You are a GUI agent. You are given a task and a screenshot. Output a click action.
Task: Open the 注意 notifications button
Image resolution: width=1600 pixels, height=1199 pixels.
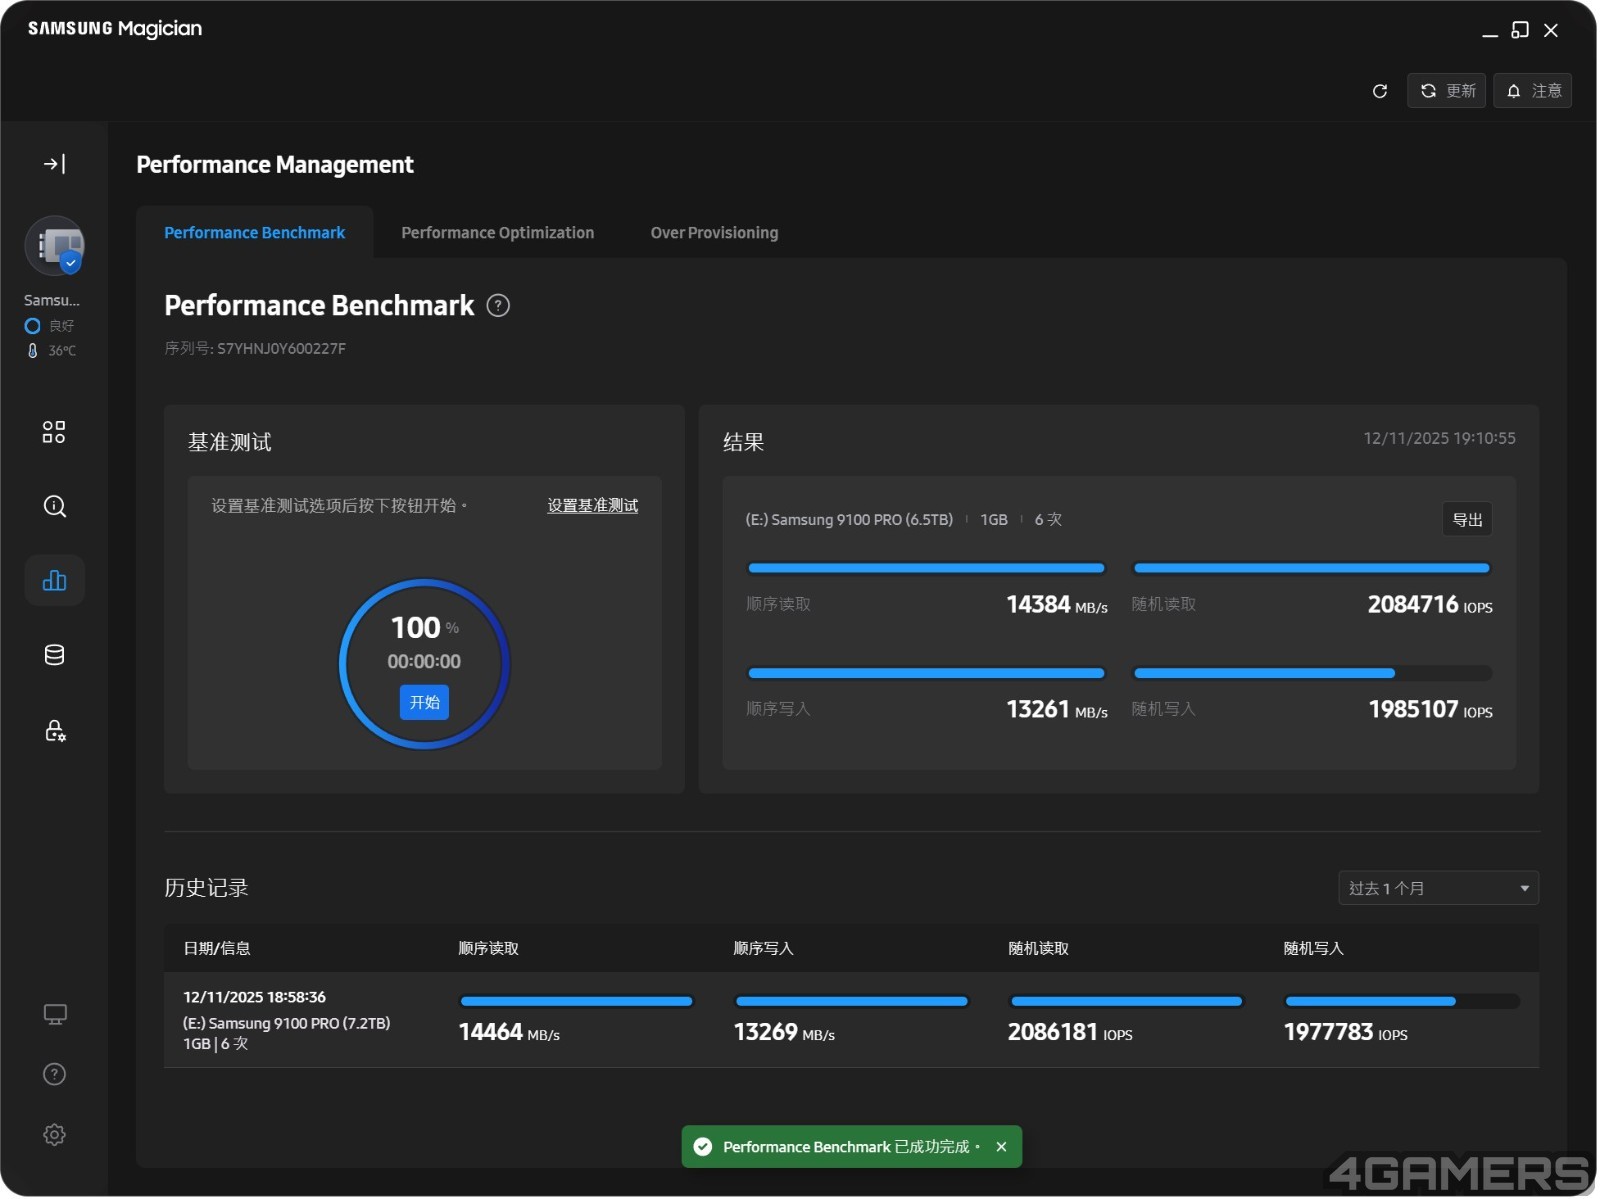coord(1534,91)
